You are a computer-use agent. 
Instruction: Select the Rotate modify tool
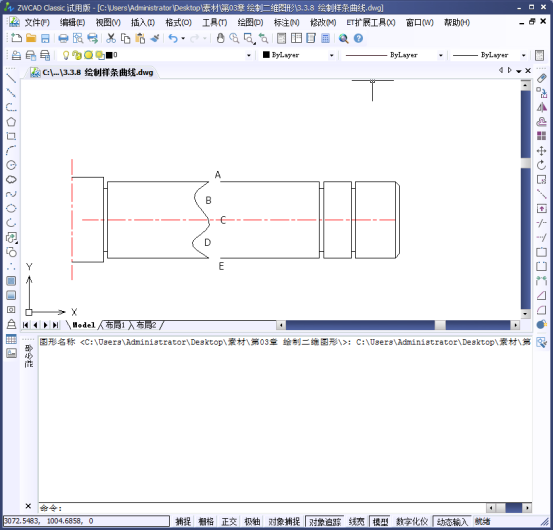click(x=541, y=165)
